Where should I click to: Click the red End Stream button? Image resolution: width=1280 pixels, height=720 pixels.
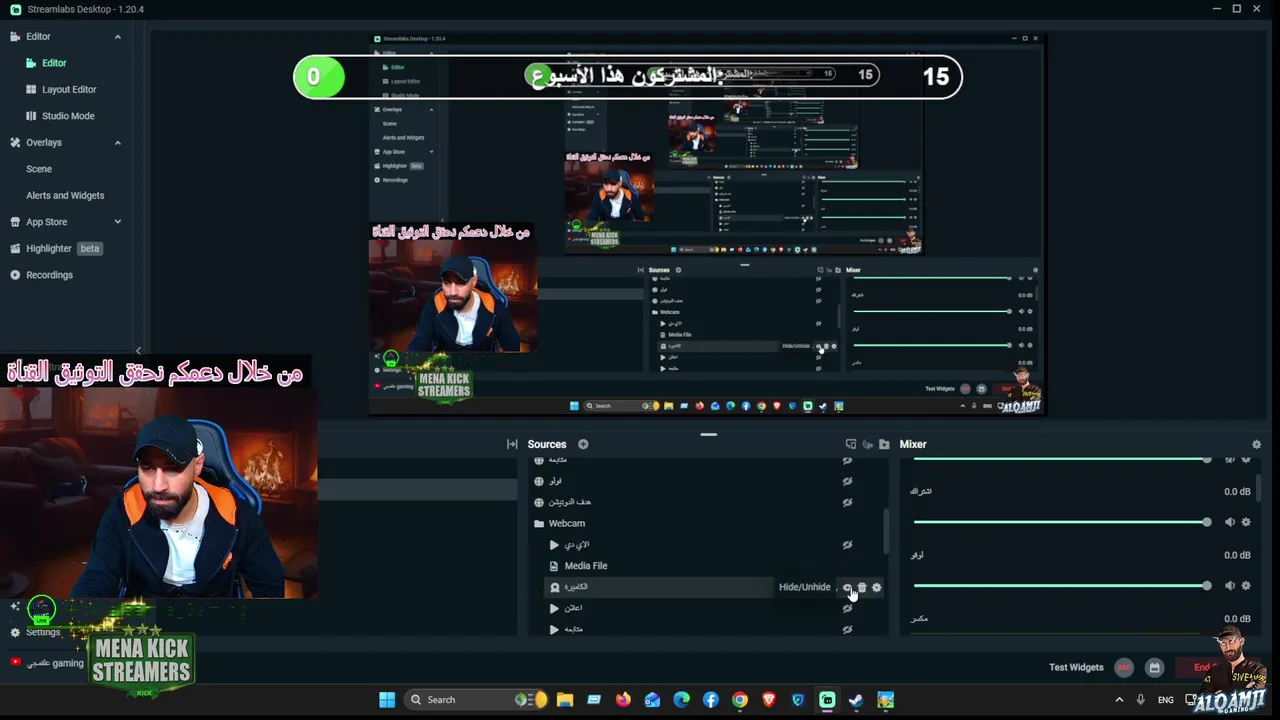tap(1205, 667)
